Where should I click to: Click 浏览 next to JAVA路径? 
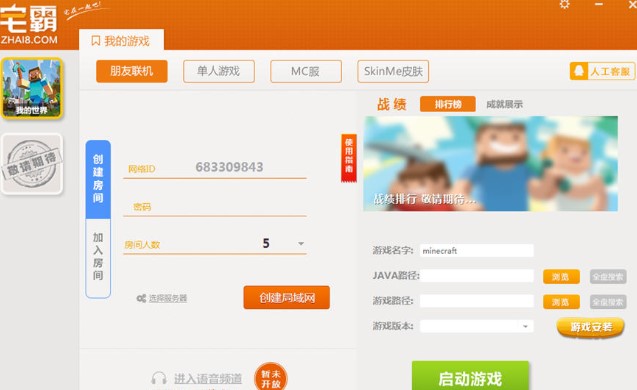(561, 277)
